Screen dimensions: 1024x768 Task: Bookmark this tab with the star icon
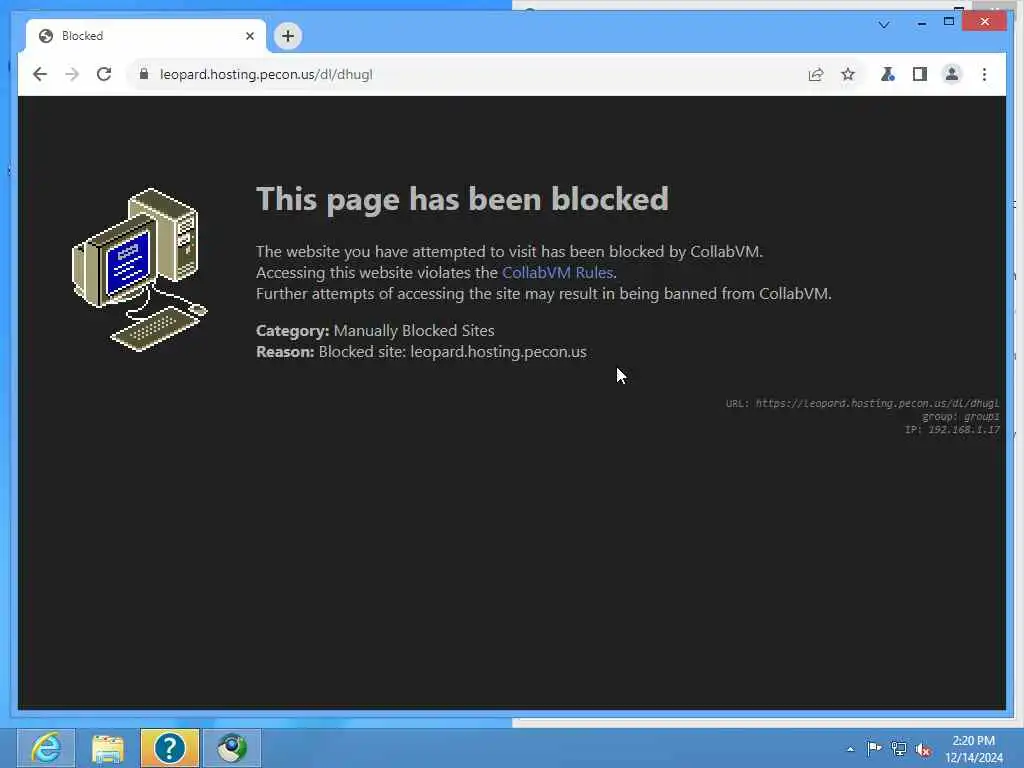[x=848, y=74]
